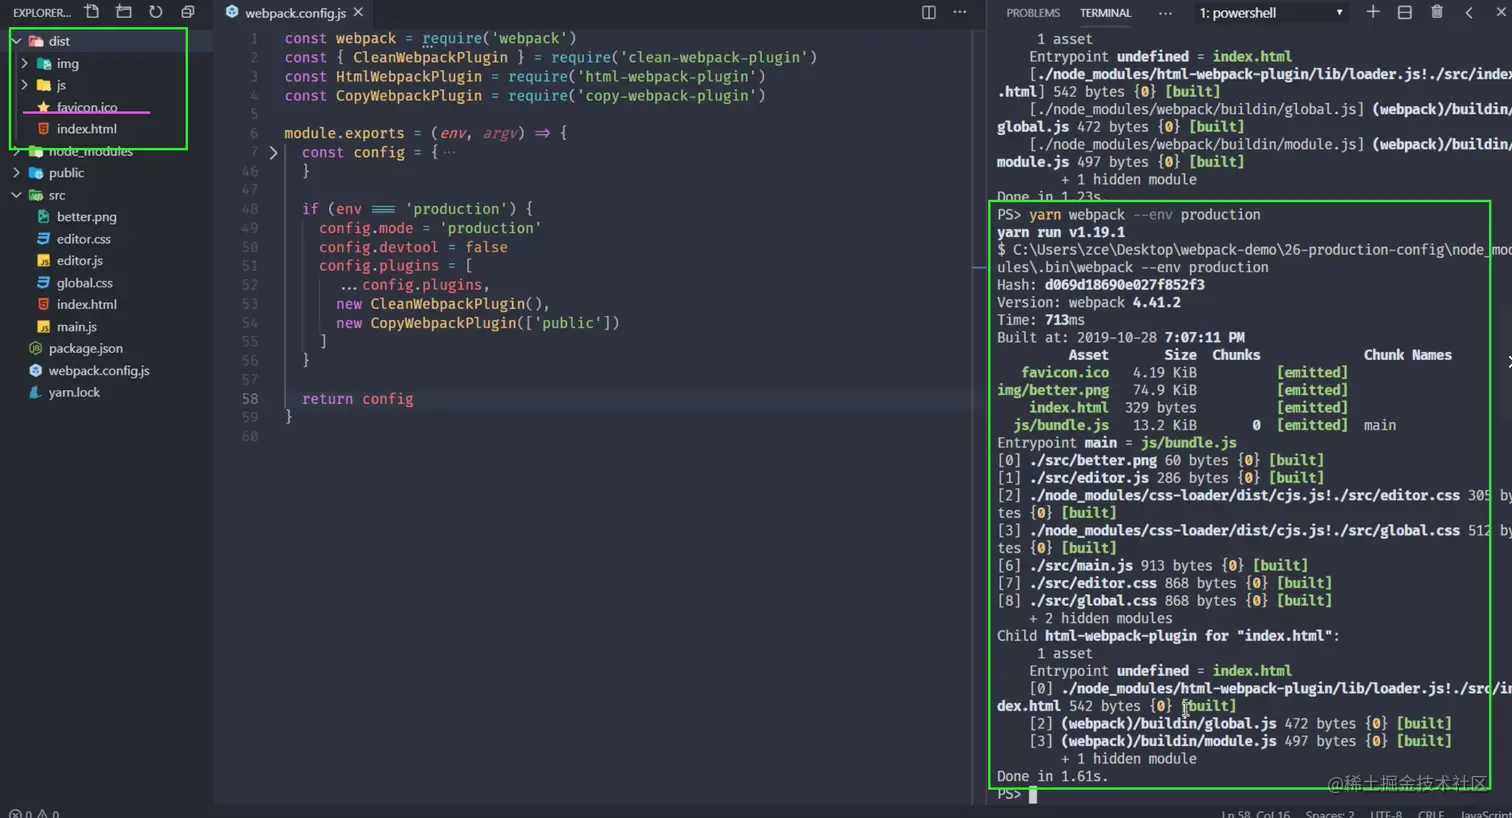Create a new folder from the Explorer toolbar
Viewport: 1512px width, 818px height.
click(124, 12)
